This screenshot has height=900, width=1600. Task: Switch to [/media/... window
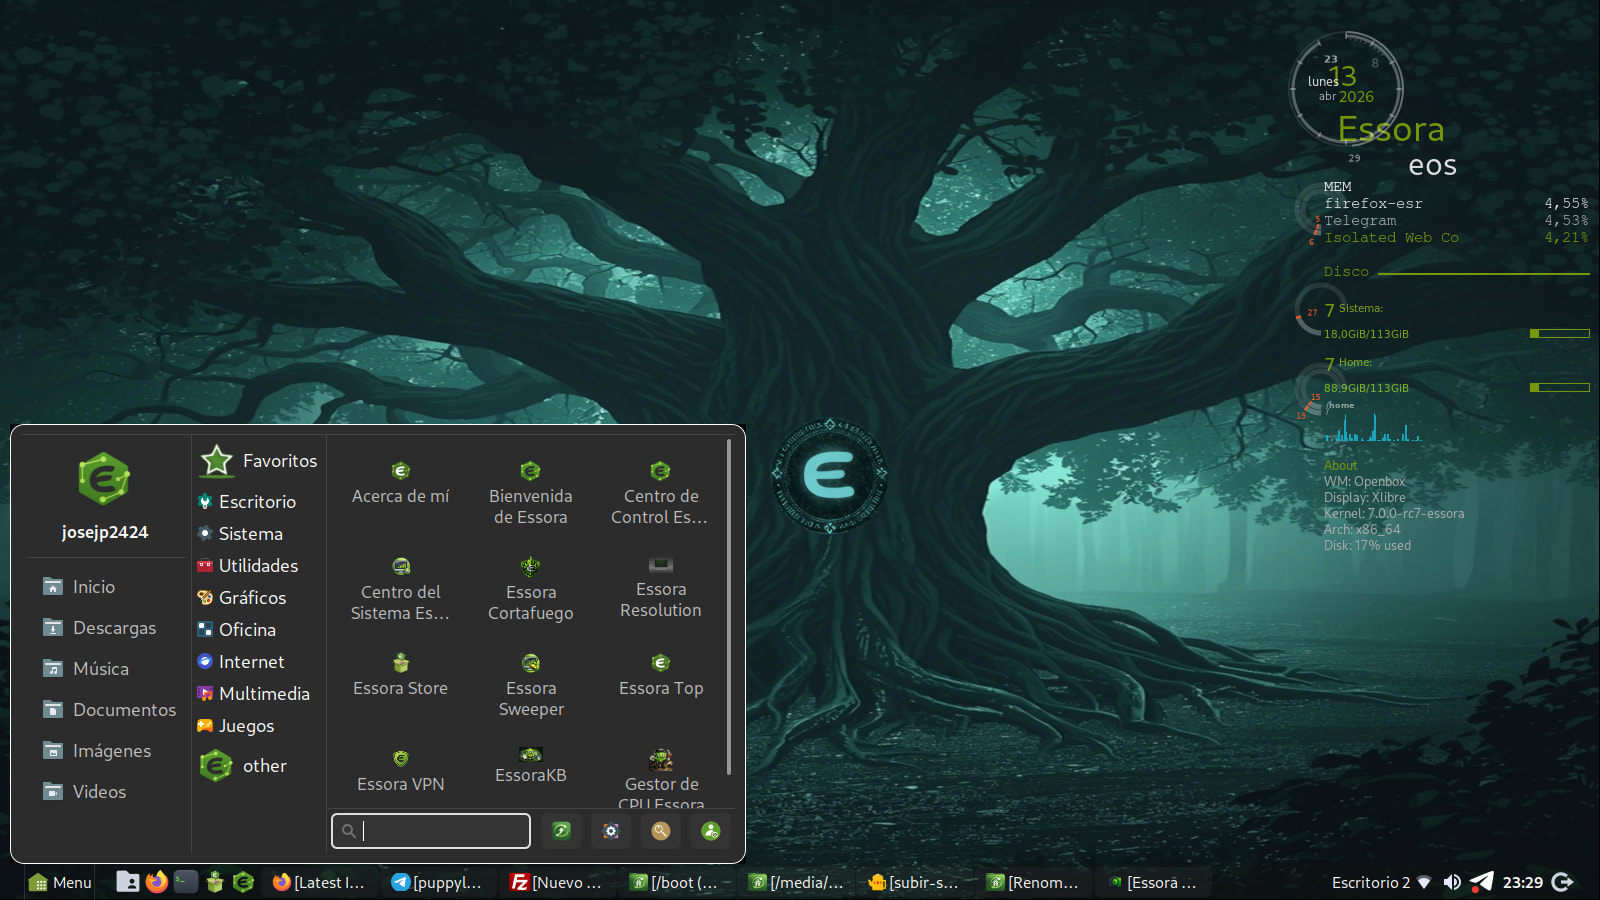795,882
